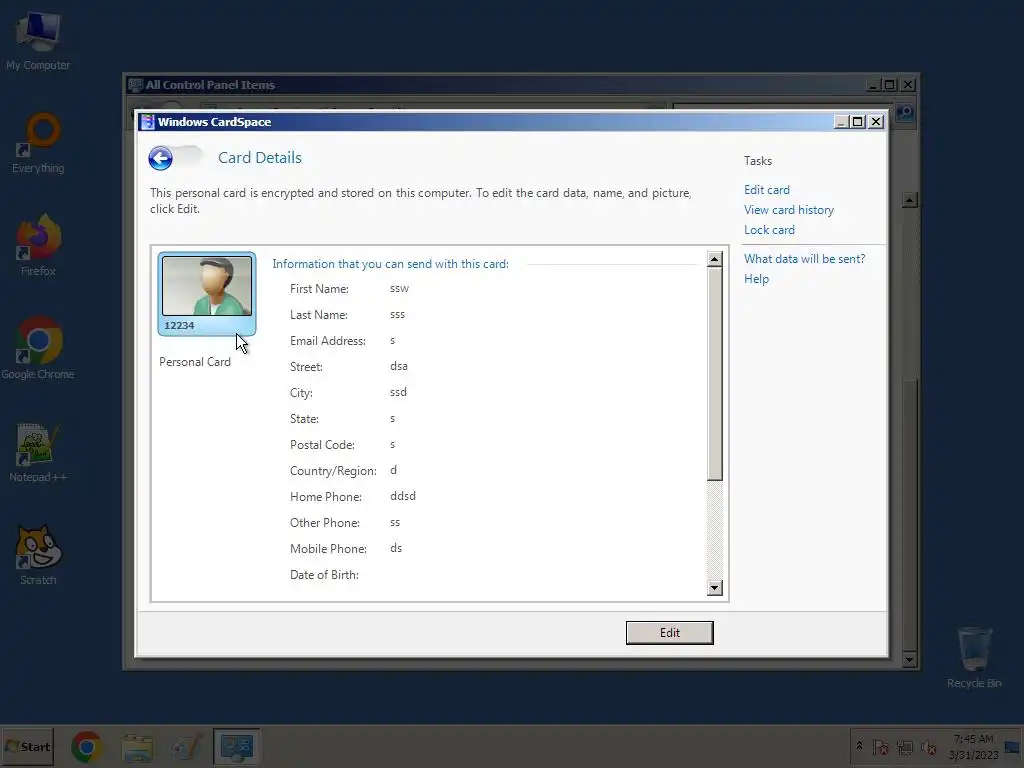1024x768 pixels.
Task: Go back using the blue arrow button
Action: (161, 158)
